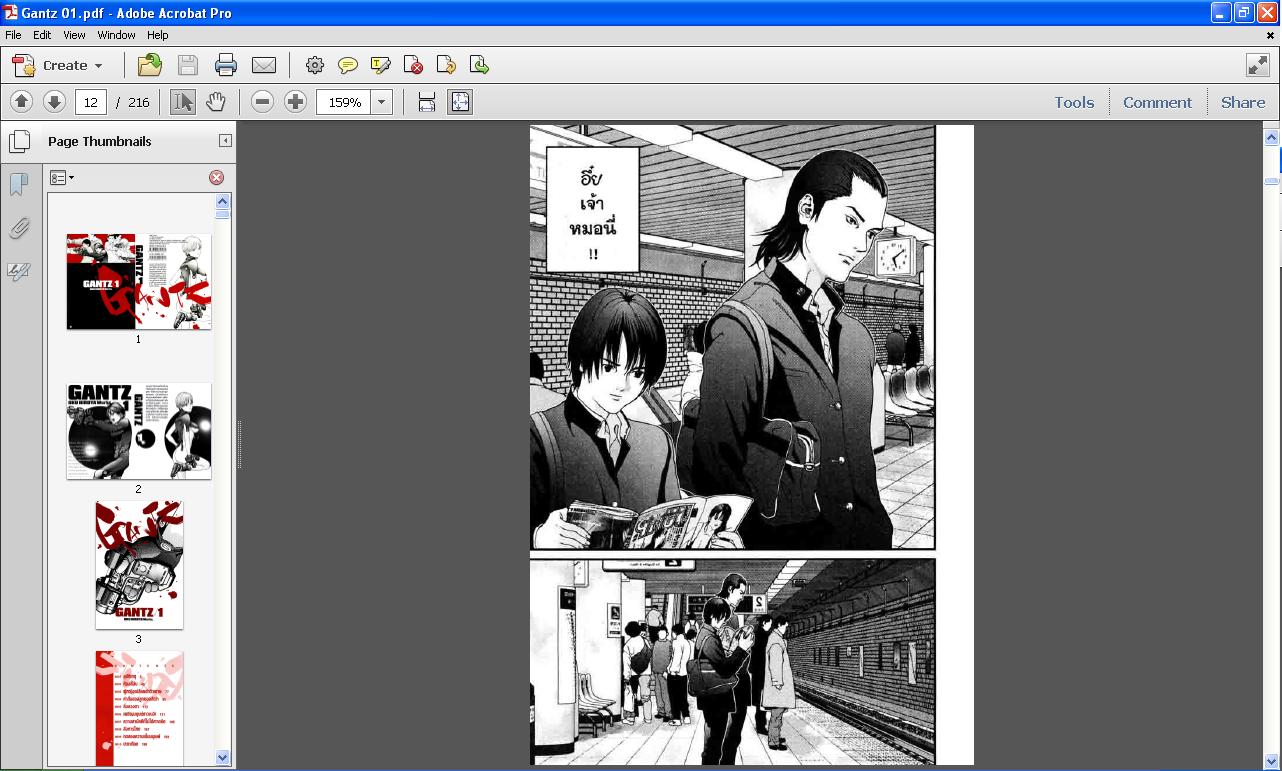Click the Open file folder icon
This screenshot has height=771, width=1282.
(x=150, y=65)
